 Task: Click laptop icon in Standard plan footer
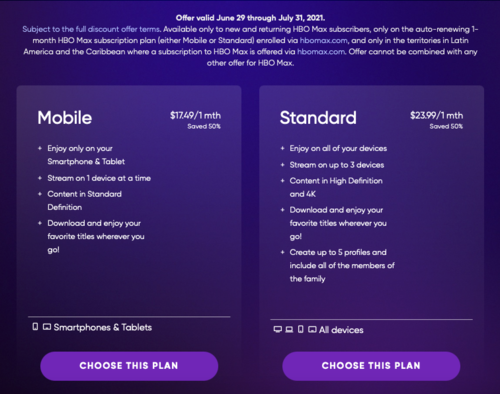click(289, 329)
